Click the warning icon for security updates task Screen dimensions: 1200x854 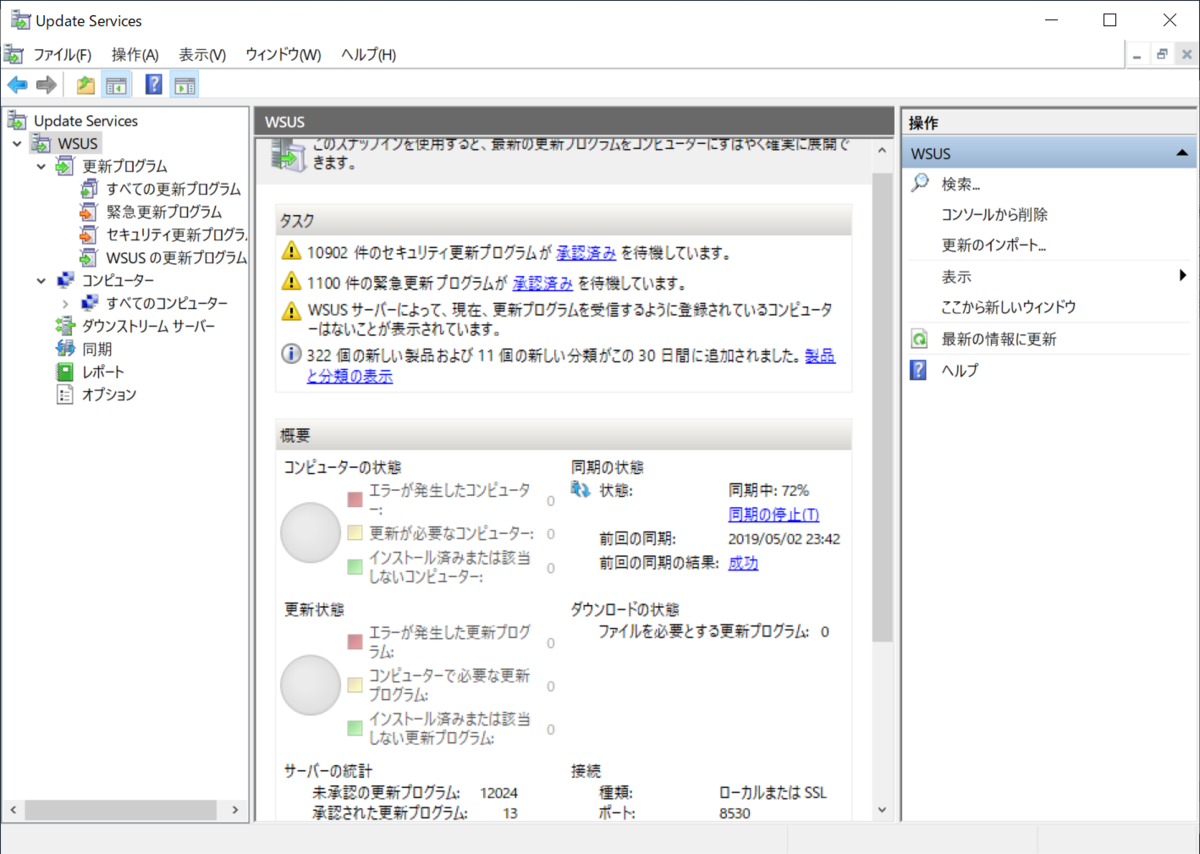pos(291,251)
